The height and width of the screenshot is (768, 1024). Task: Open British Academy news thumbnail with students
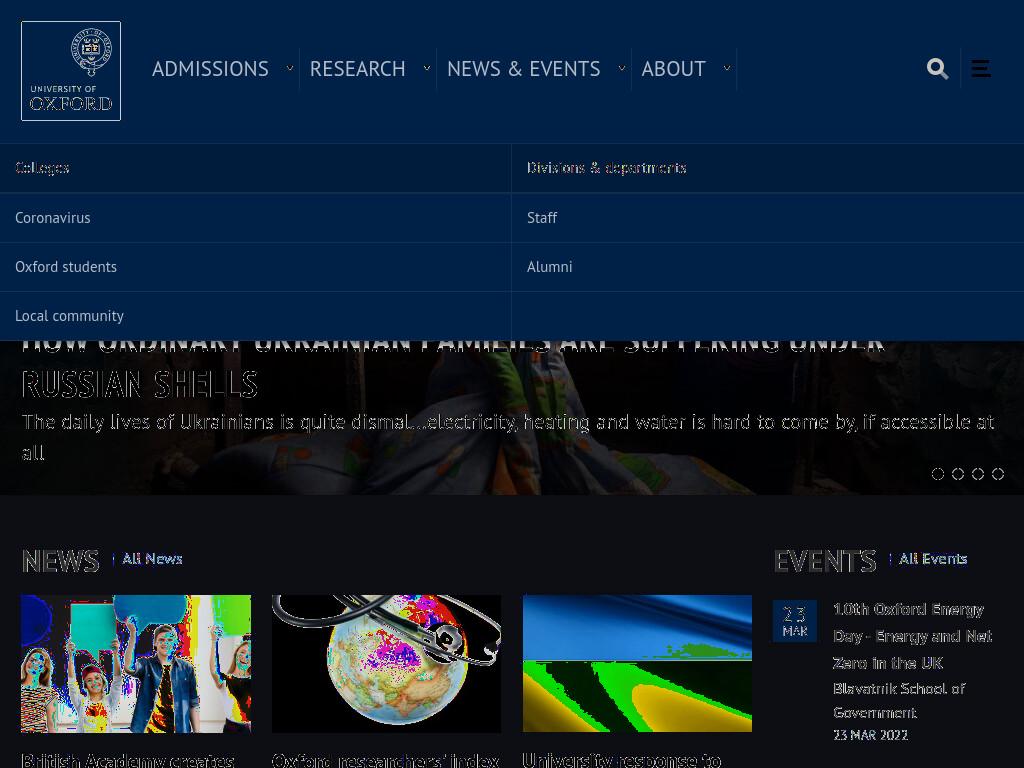(x=136, y=664)
